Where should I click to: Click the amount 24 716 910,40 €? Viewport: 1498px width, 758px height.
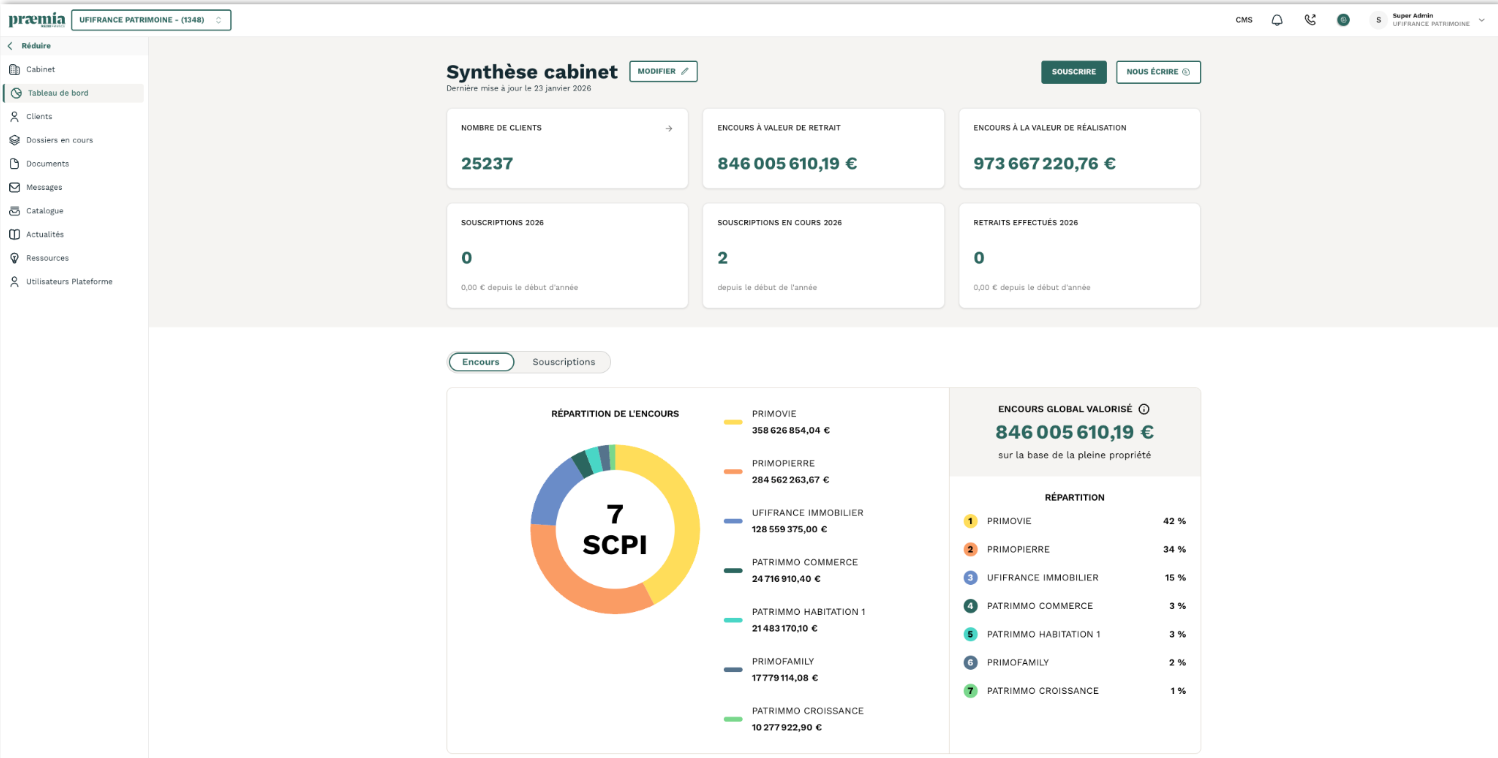(786, 579)
